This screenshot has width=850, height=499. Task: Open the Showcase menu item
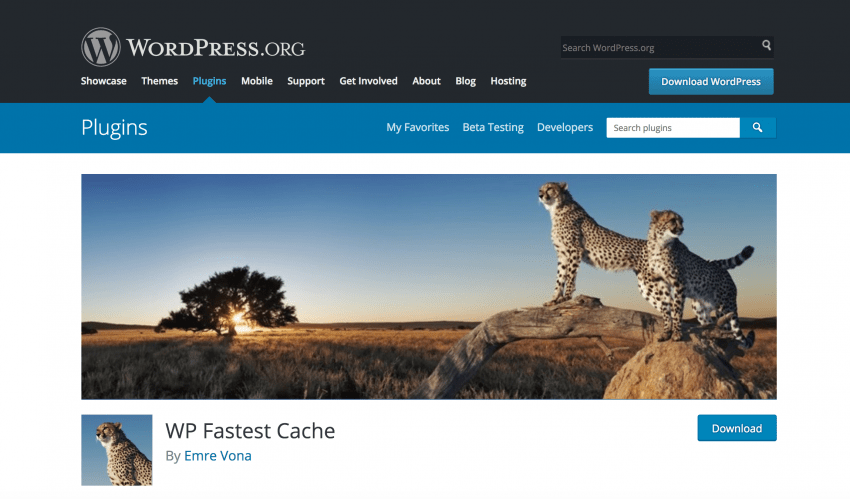(104, 81)
